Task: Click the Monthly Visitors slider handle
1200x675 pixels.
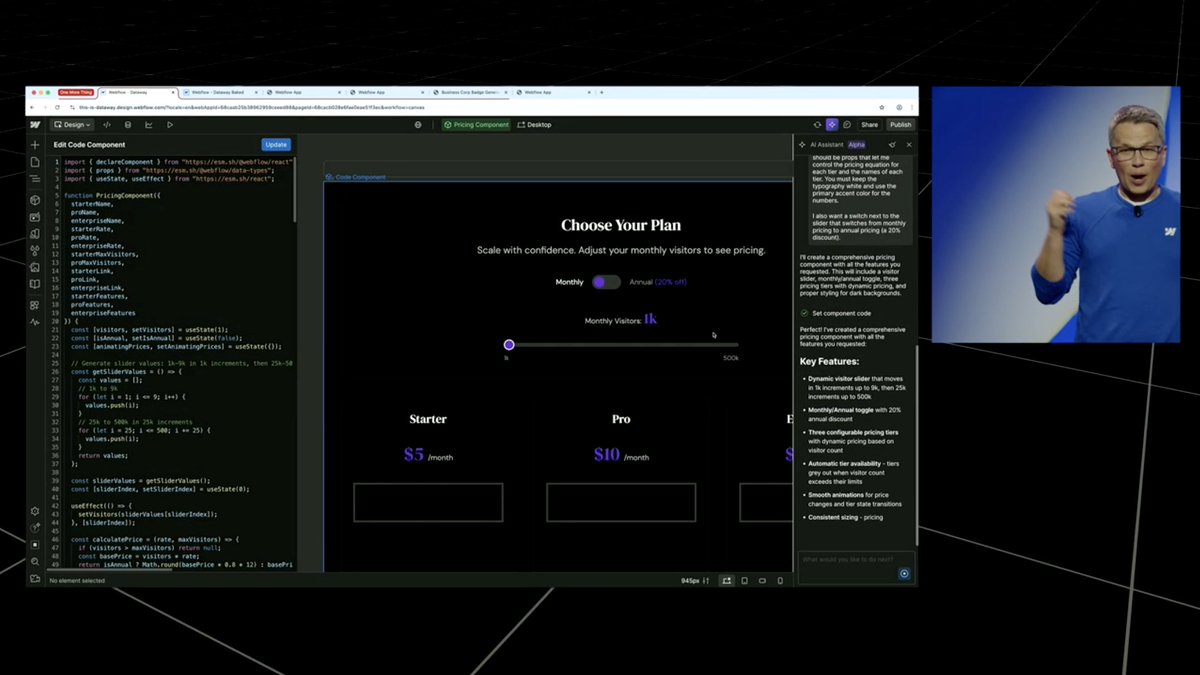Action: (x=509, y=345)
